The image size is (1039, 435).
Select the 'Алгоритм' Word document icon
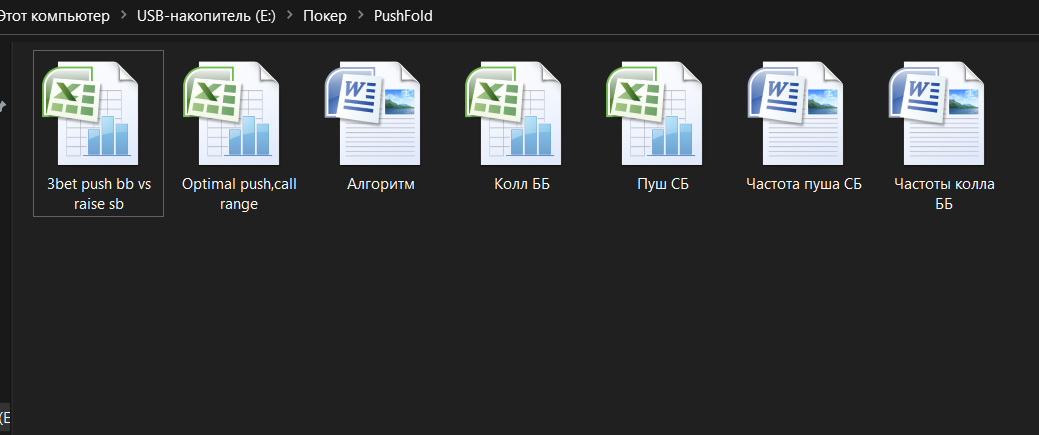[x=373, y=113]
